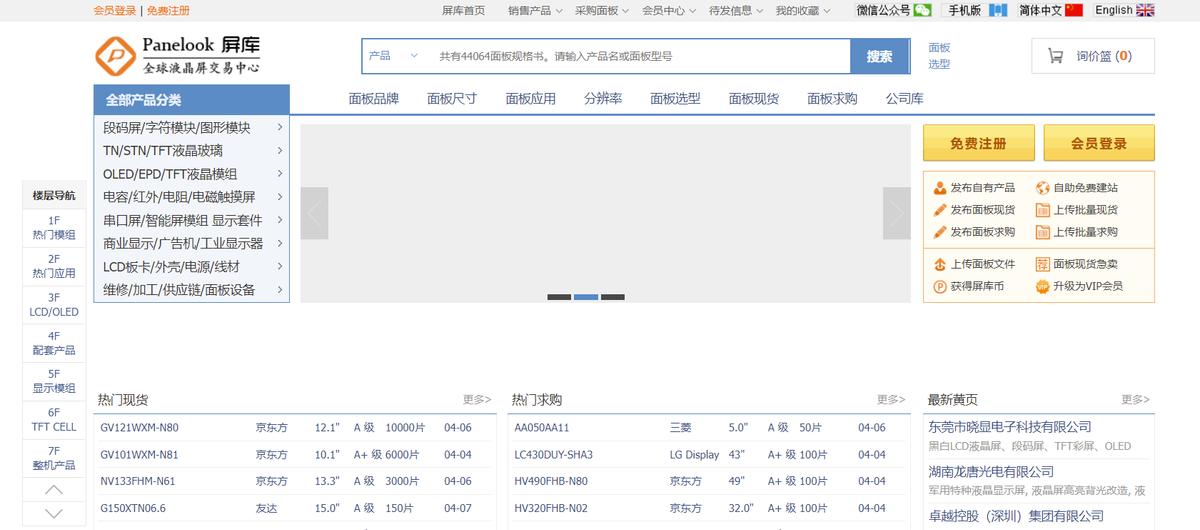The width and height of the screenshot is (1200, 530).
Task: Select the first banner slide indicator
Action: (x=559, y=297)
